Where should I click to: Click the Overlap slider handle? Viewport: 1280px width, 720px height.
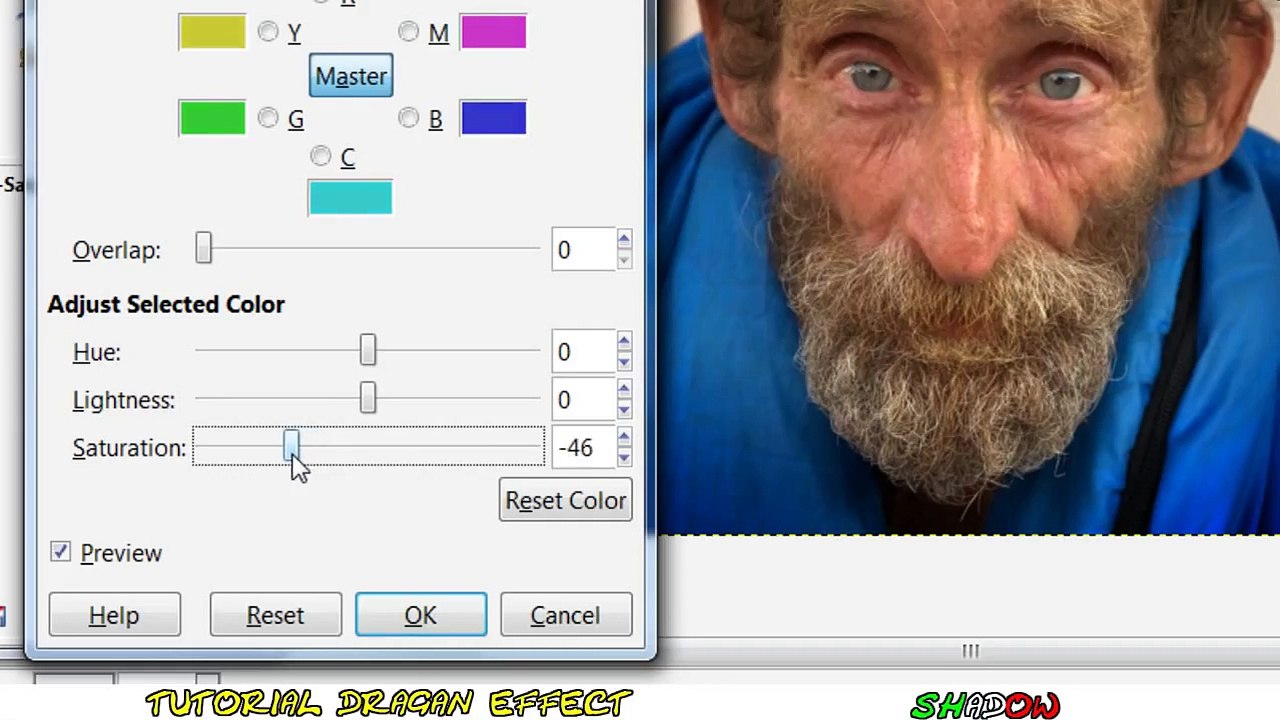click(x=203, y=249)
